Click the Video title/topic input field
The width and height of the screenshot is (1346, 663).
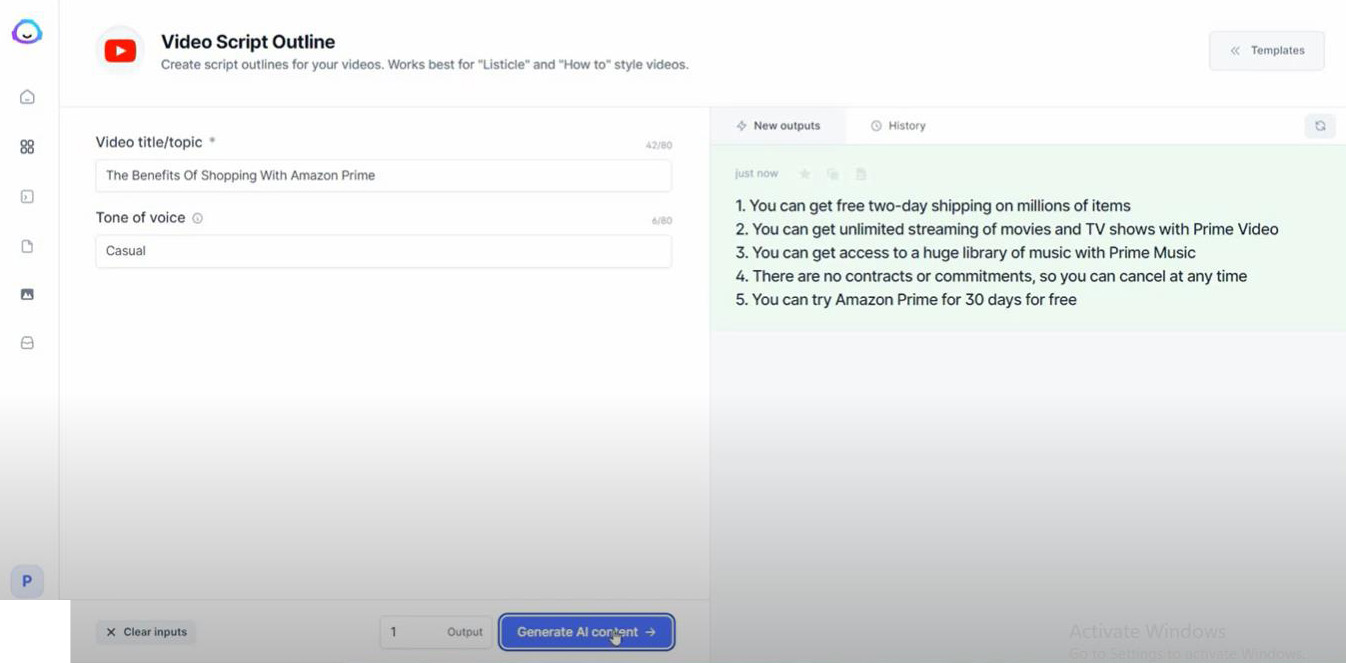tap(383, 175)
